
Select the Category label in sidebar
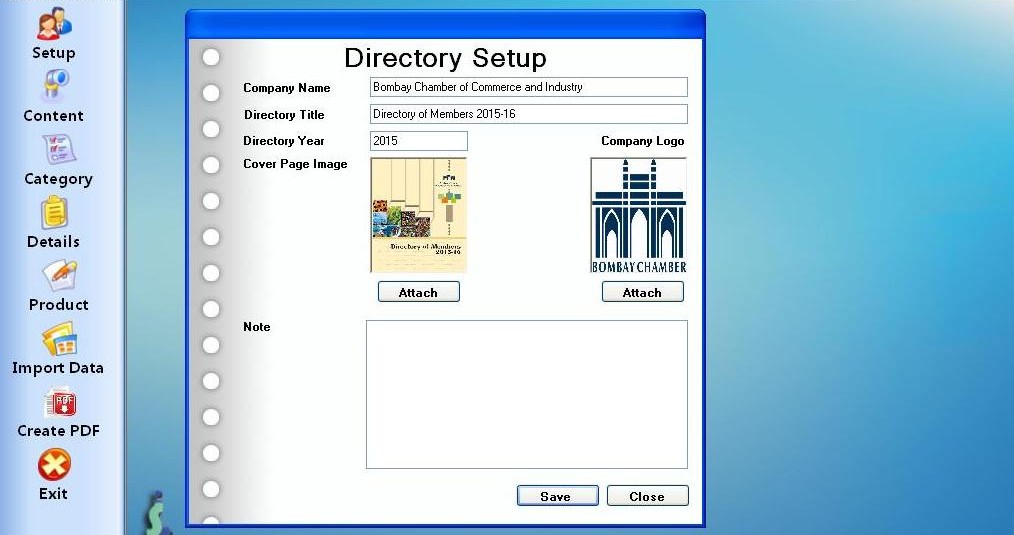pos(58,179)
